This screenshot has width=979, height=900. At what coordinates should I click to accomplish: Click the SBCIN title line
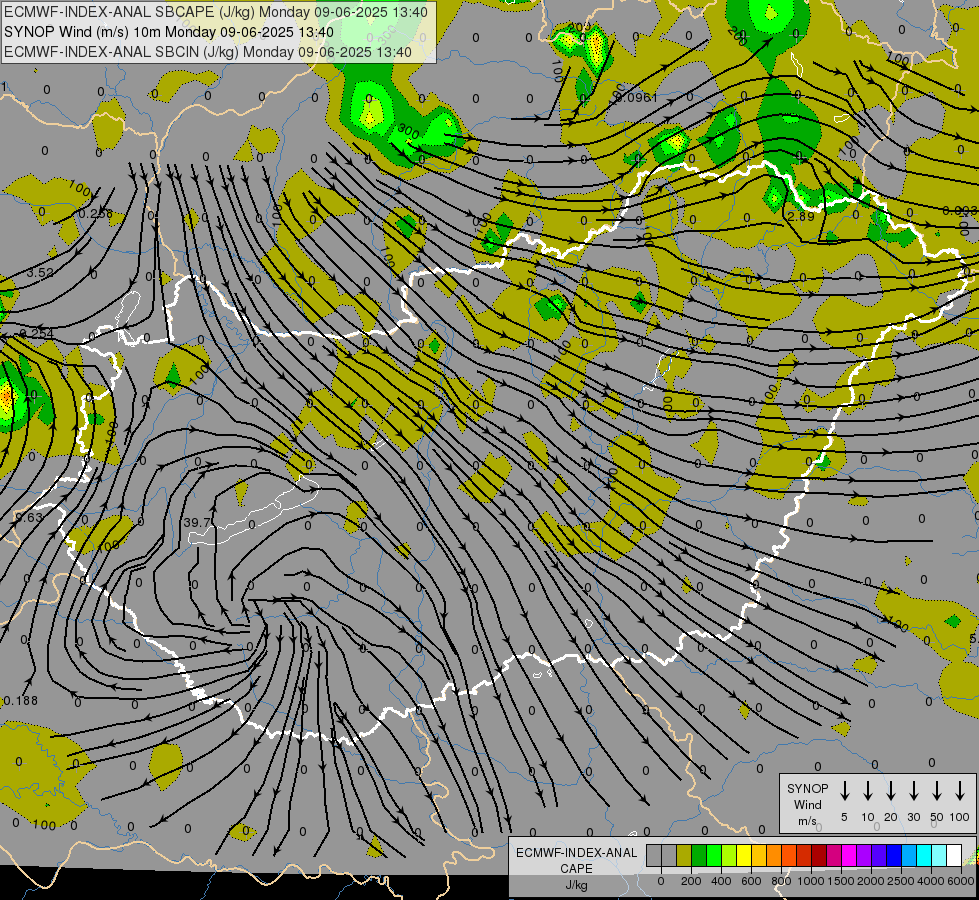(208, 52)
